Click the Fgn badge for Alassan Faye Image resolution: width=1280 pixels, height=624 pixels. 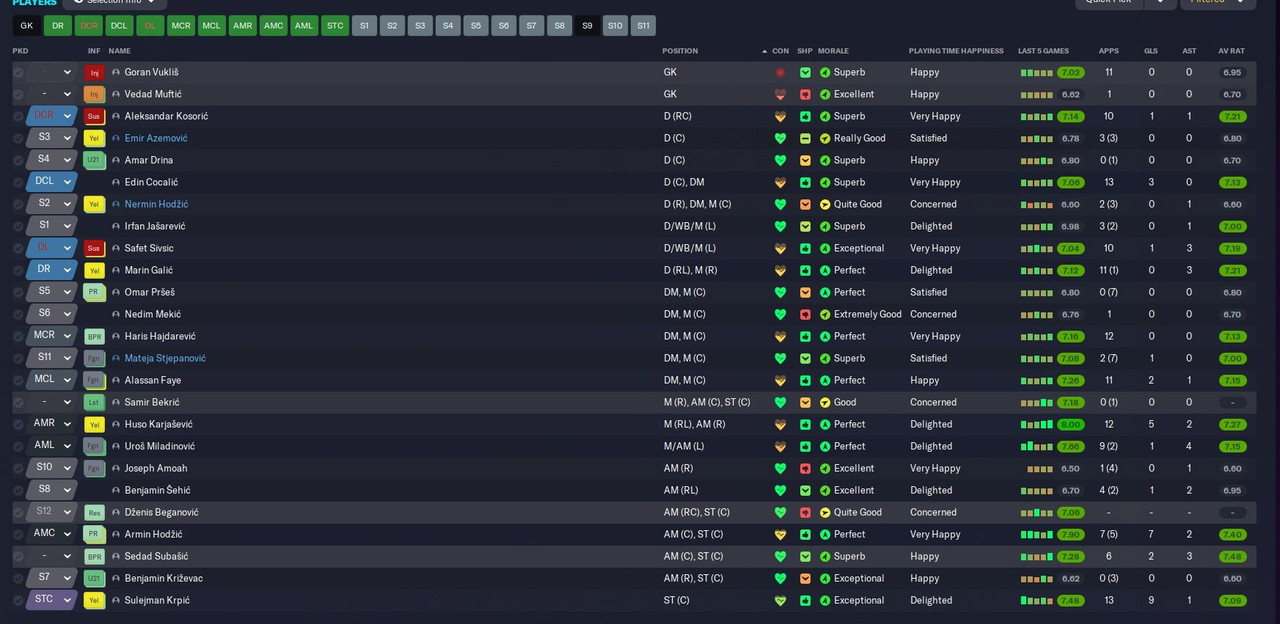point(95,380)
